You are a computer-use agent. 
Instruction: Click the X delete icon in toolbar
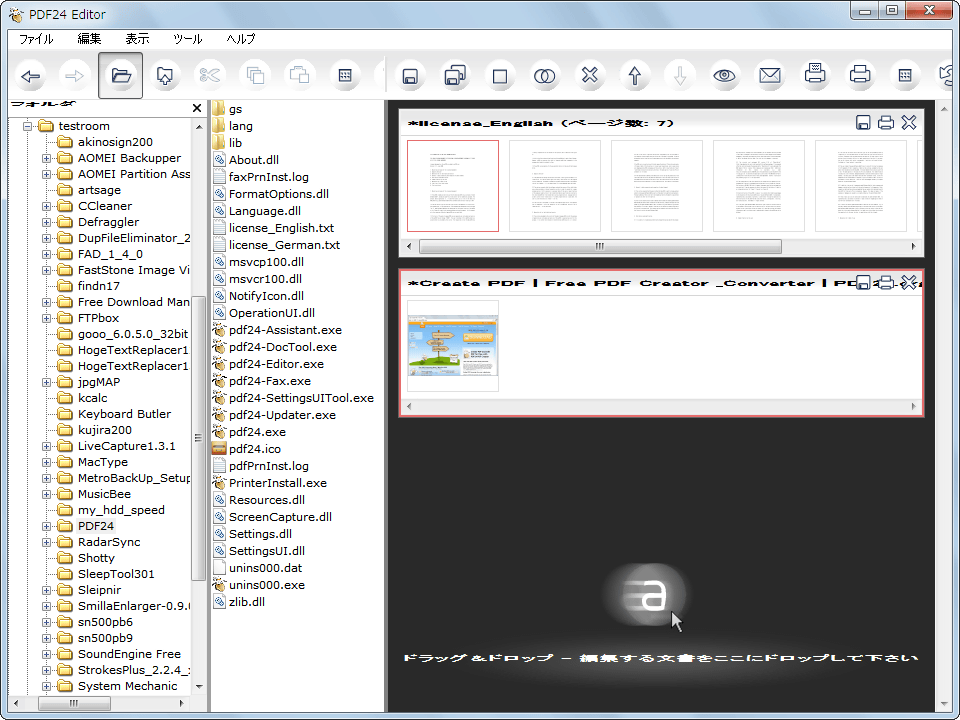(x=590, y=76)
